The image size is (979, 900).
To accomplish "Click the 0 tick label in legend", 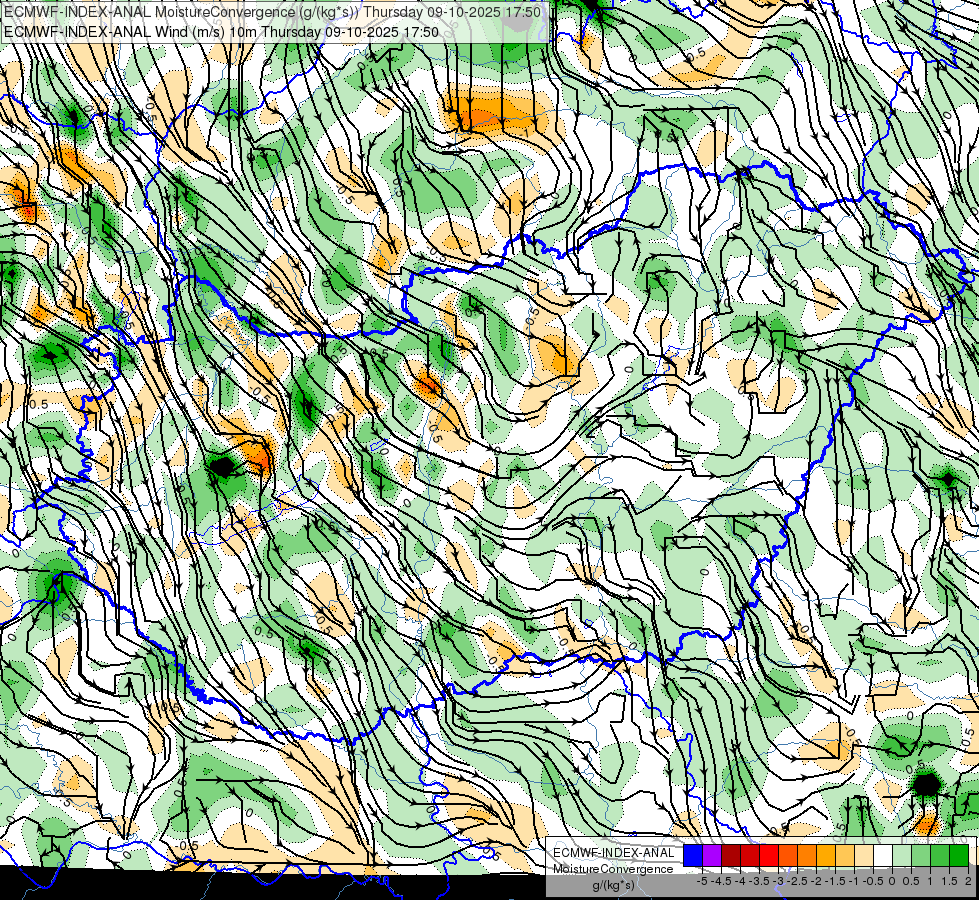I will (892, 881).
